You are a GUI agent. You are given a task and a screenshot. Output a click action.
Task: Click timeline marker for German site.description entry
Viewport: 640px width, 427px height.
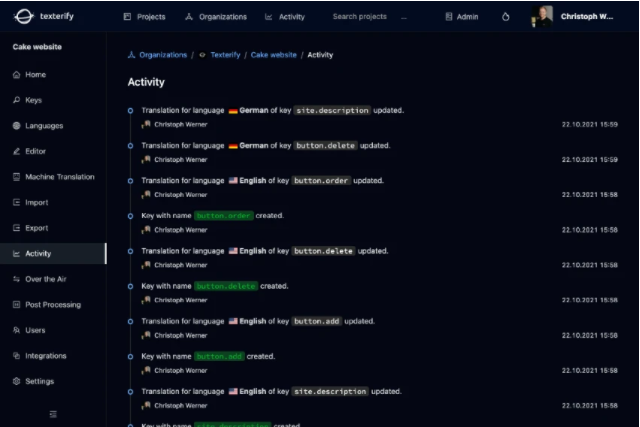[130, 111]
